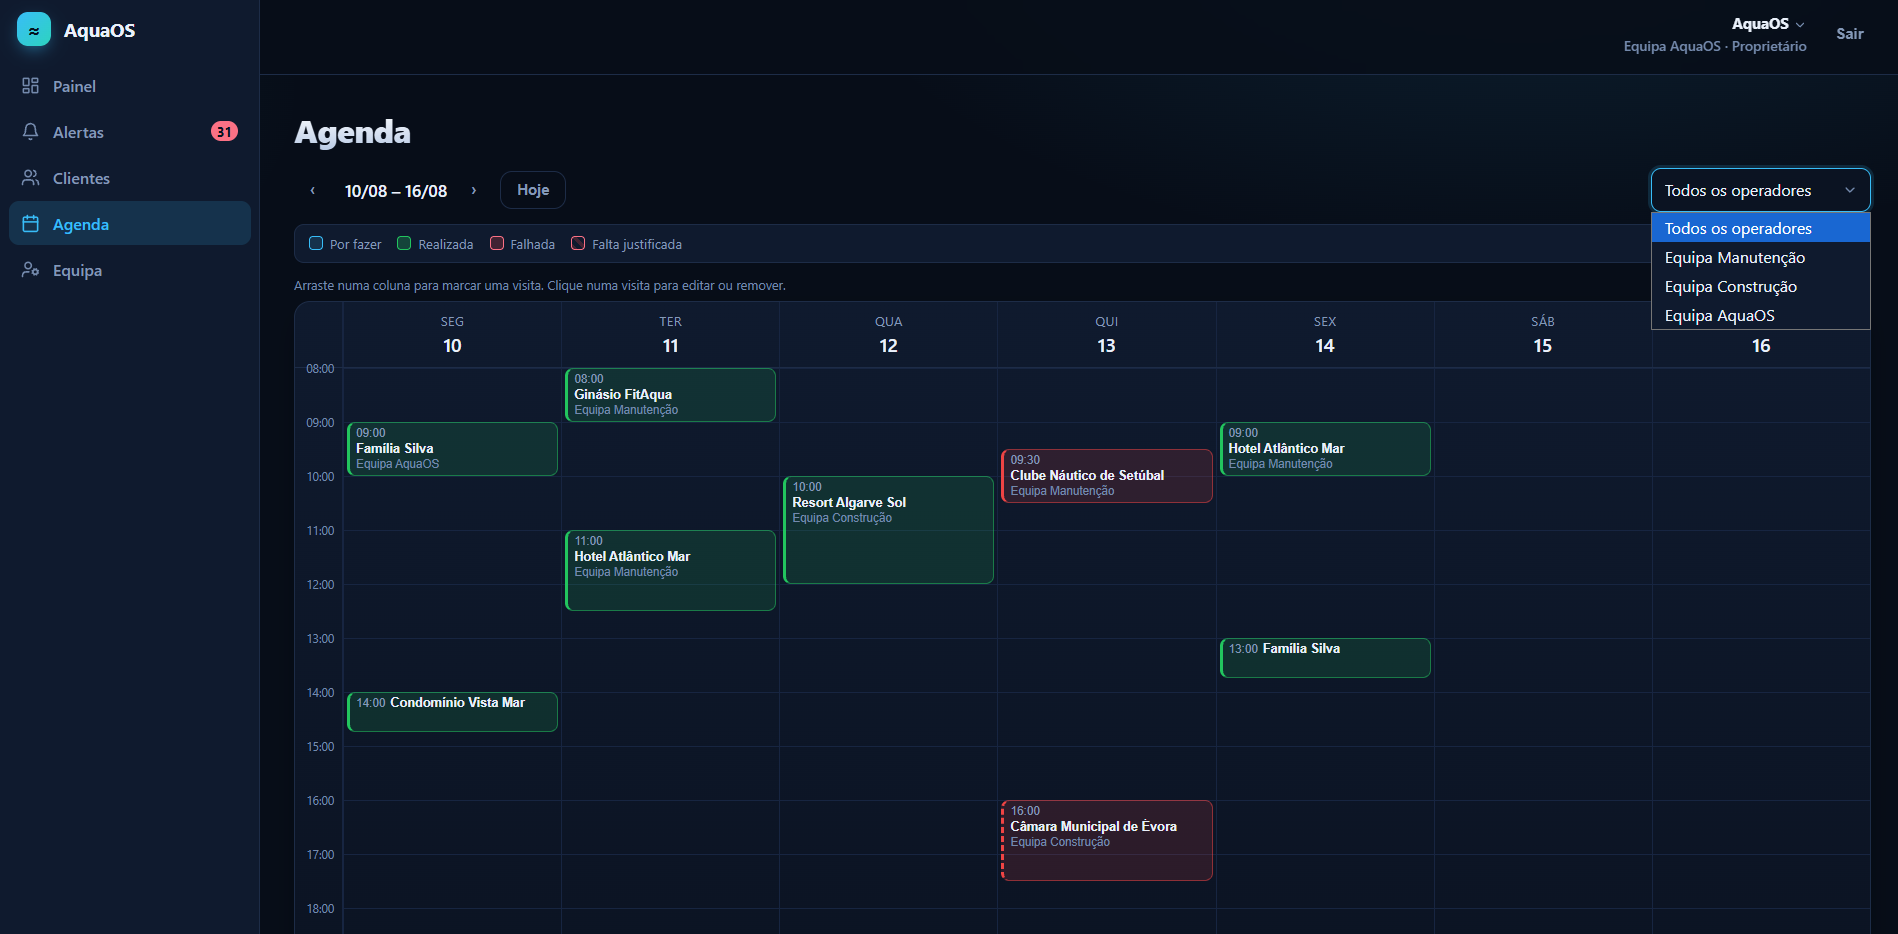Image resolution: width=1898 pixels, height=934 pixels.
Task: Click the Hoje button
Action: 533,190
